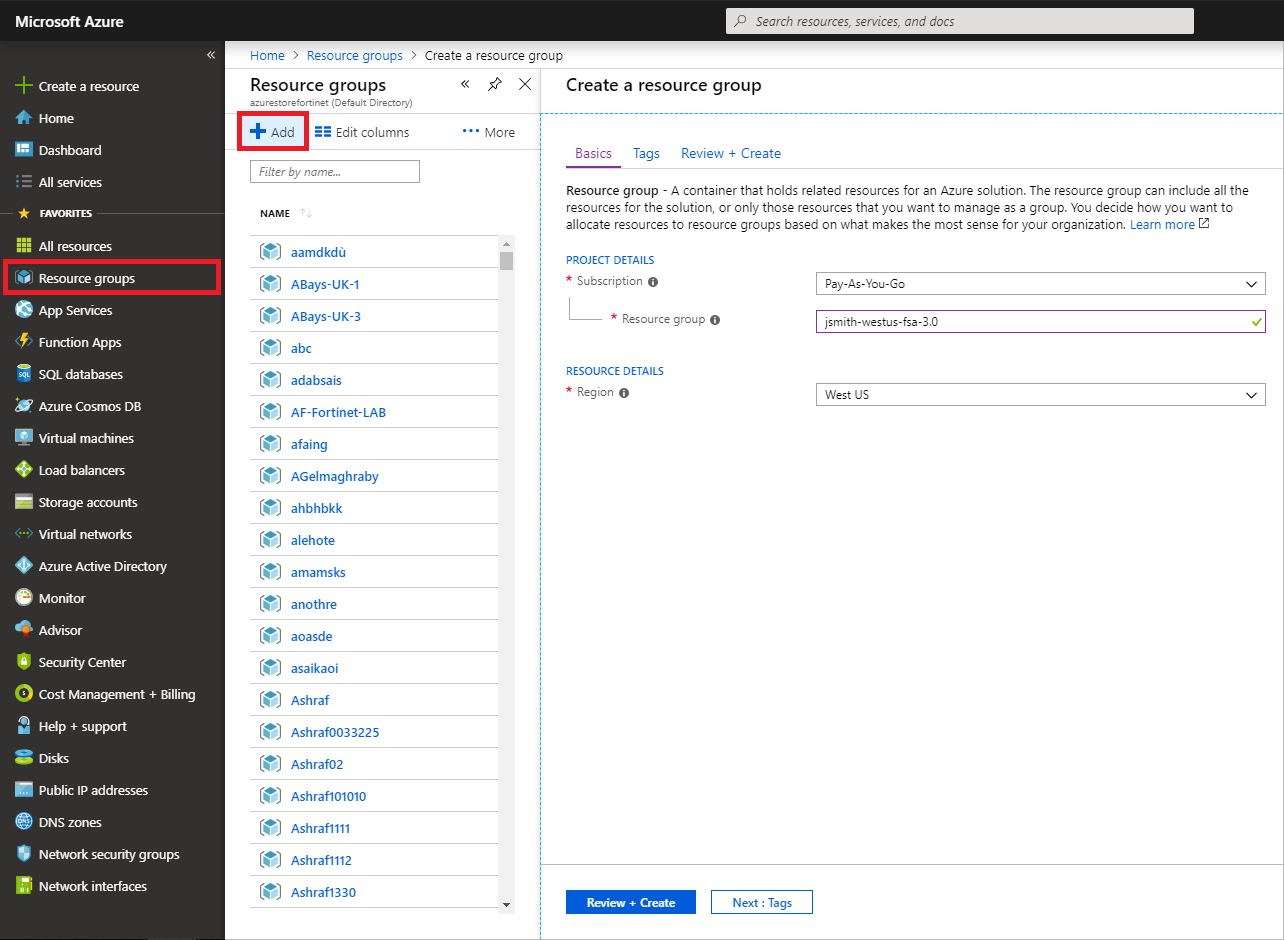Click the Filter by name field
The width and height of the screenshot is (1284, 940).
click(x=334, y=171)
